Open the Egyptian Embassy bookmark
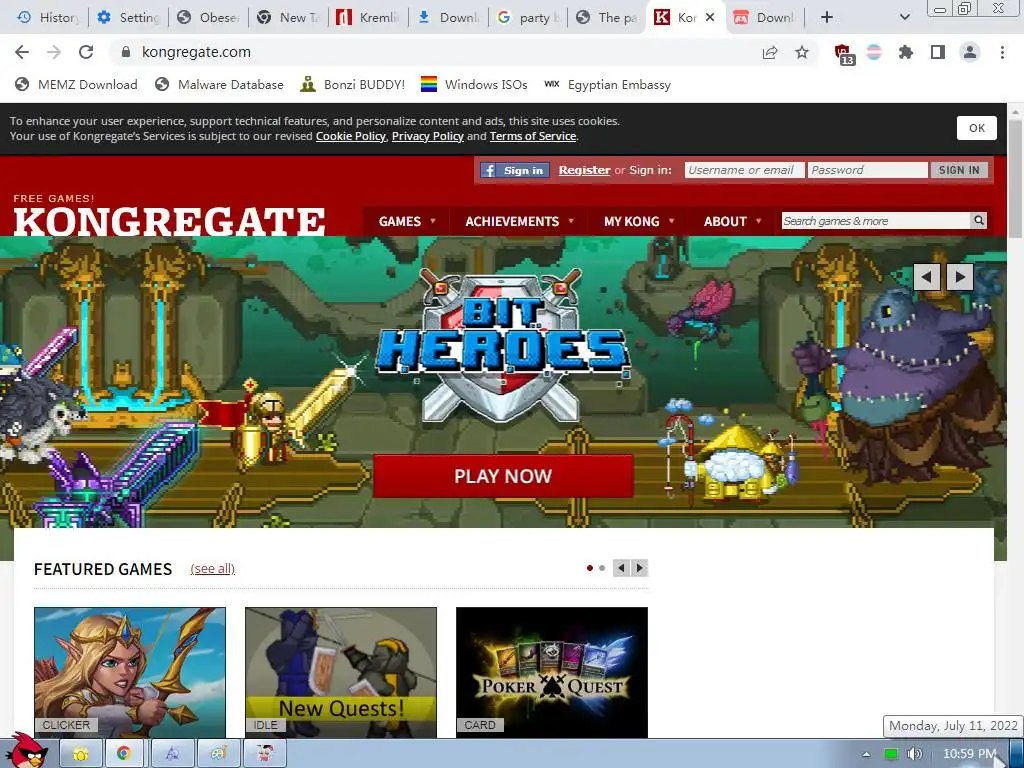 (608, 84)
